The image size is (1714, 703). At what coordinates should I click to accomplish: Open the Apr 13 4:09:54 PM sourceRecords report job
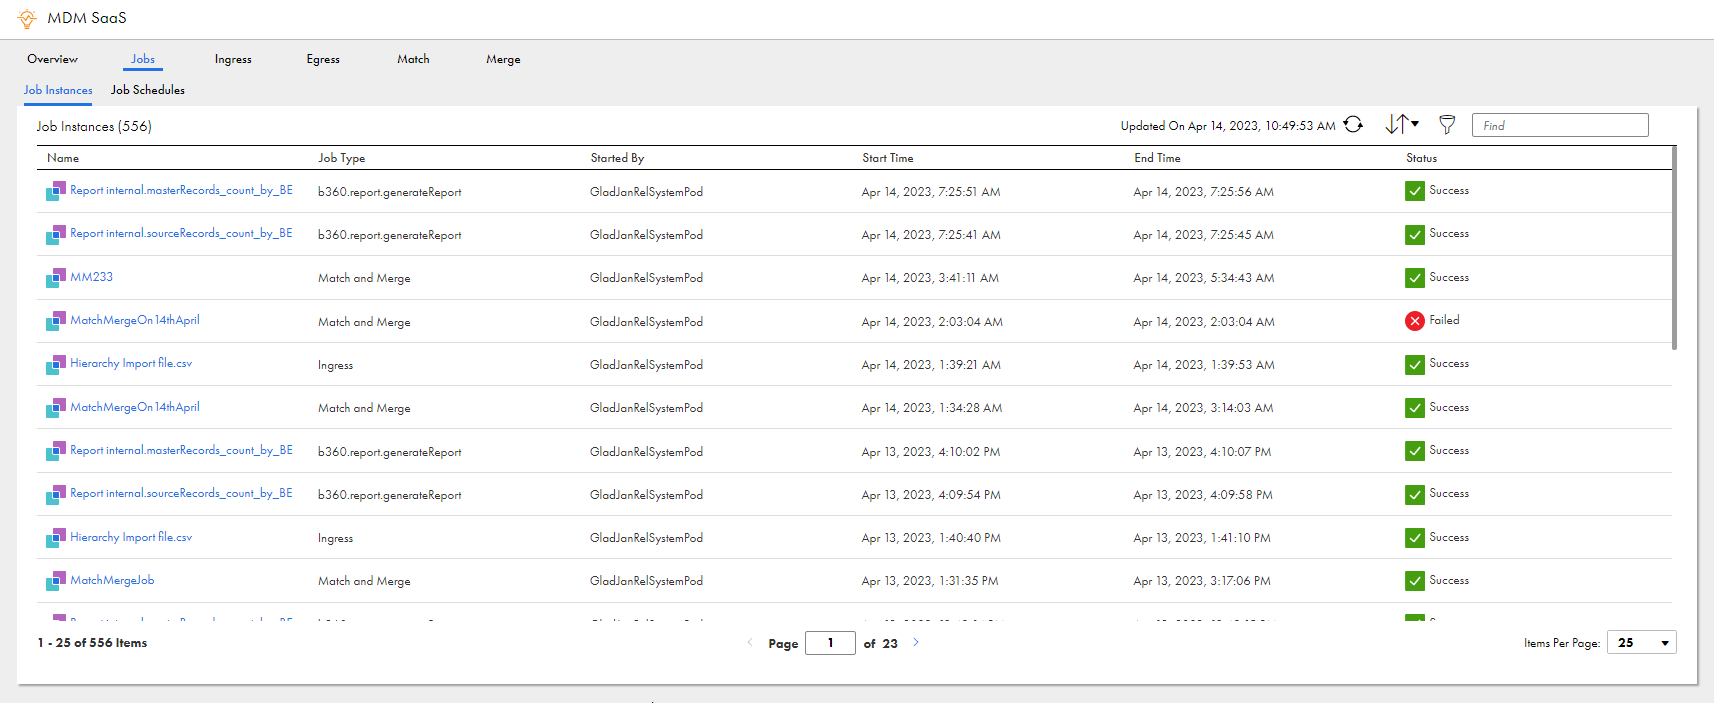pyautogui.click(x=181, y=493)
